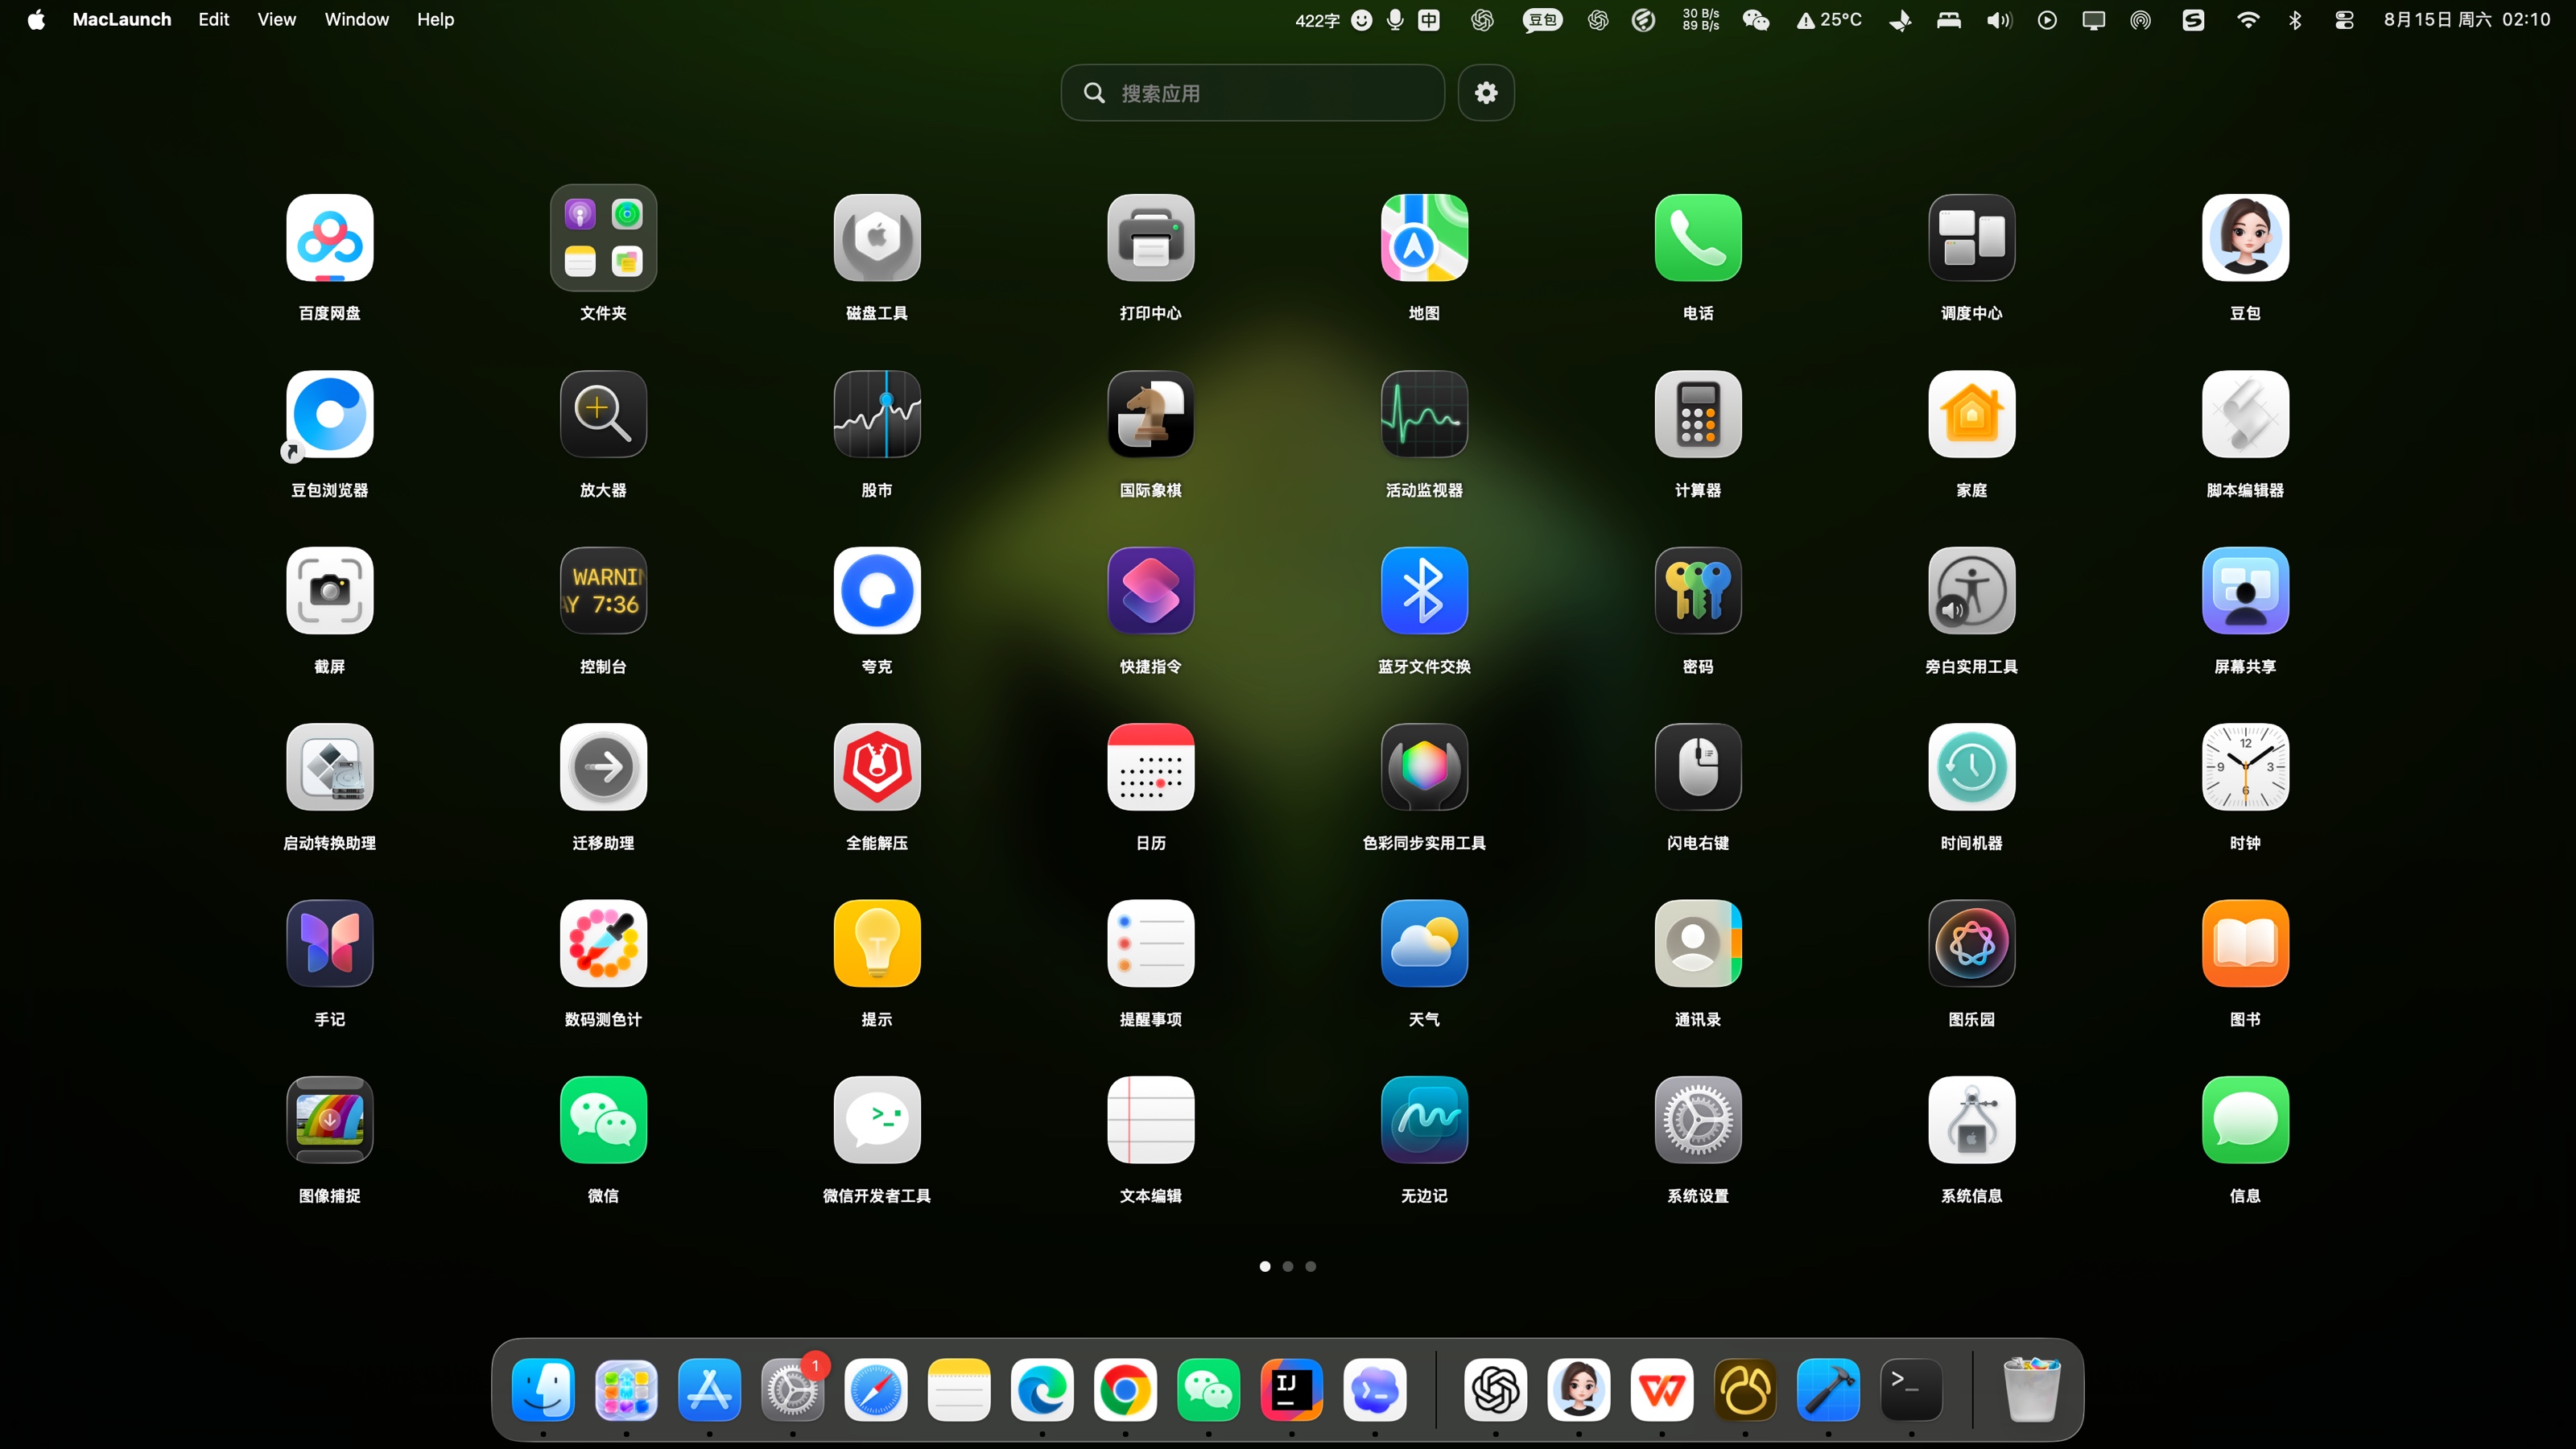Screen dimensions: 2576x1449
Task: Open 数码测色计 color meter
Action: click(603, 944)
